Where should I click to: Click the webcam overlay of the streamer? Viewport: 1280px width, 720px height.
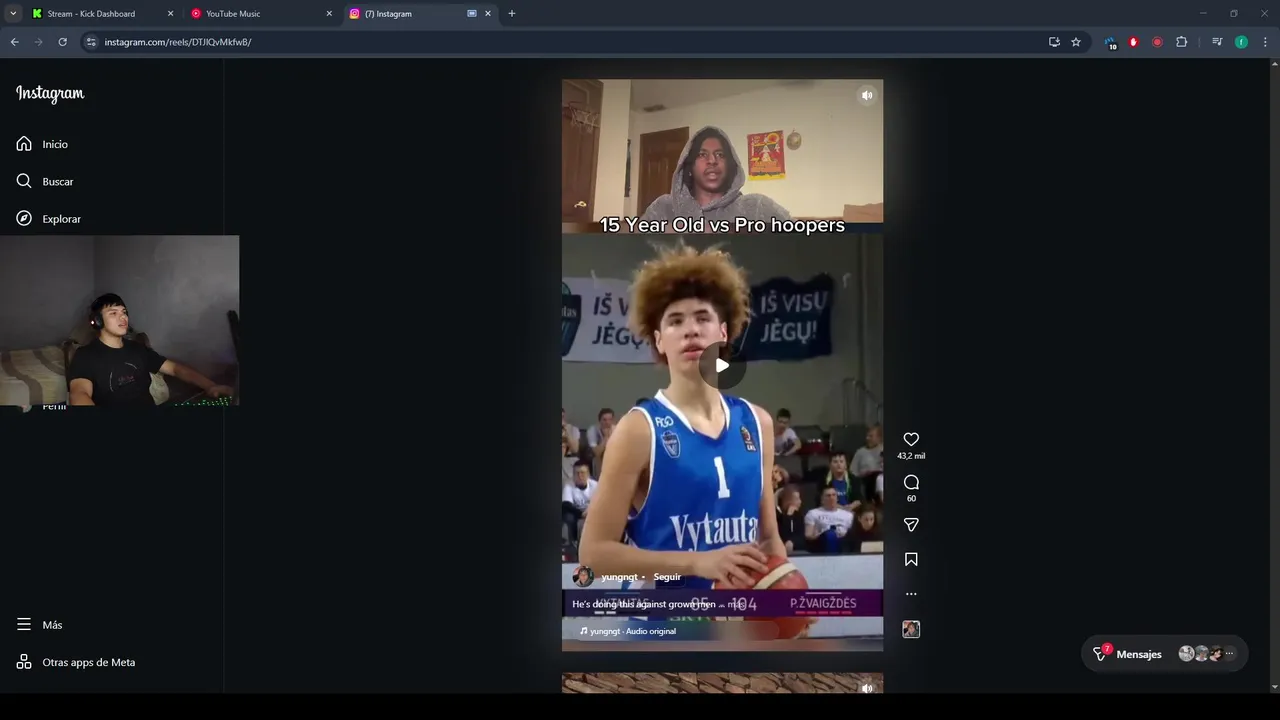tap(120, 320)
